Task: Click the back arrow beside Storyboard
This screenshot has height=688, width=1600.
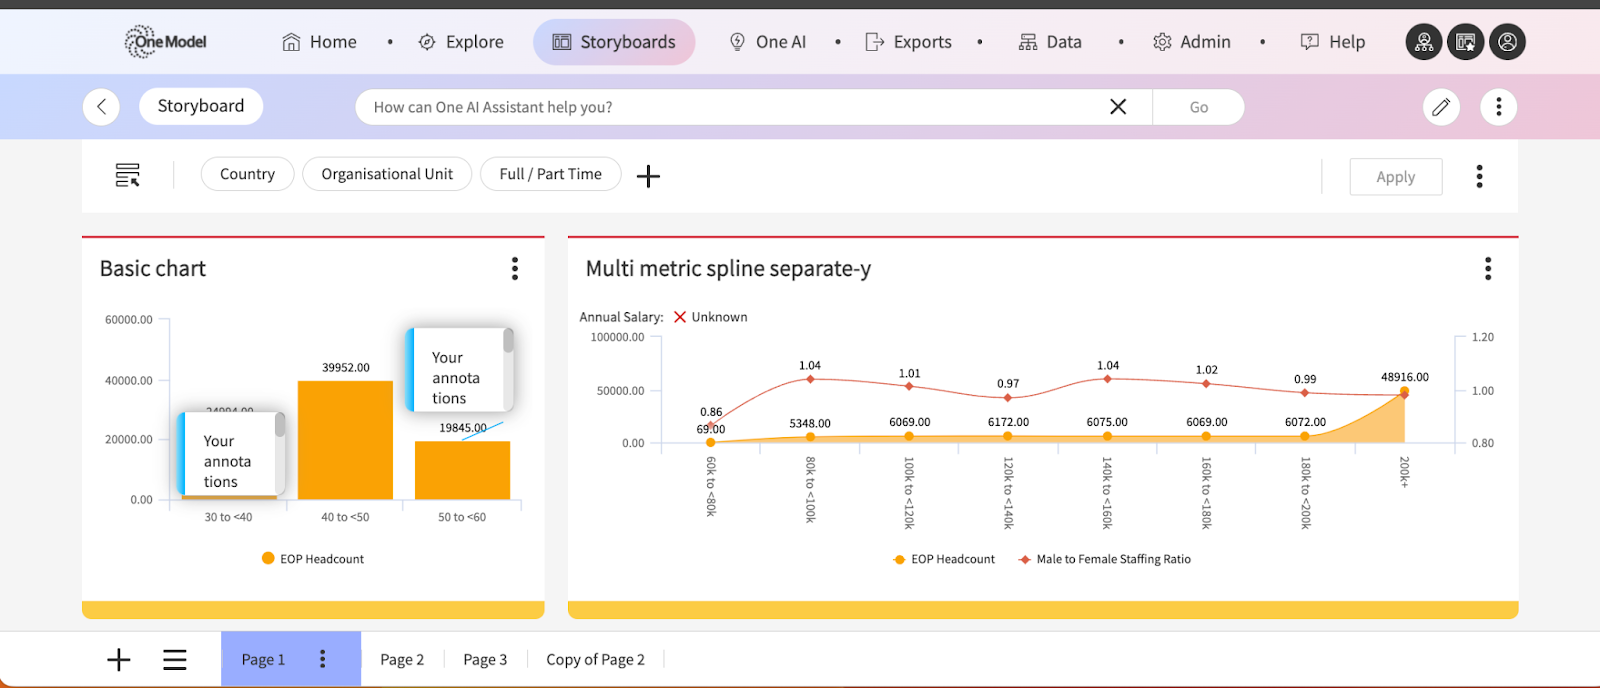Action: click(x=101, y=107)
